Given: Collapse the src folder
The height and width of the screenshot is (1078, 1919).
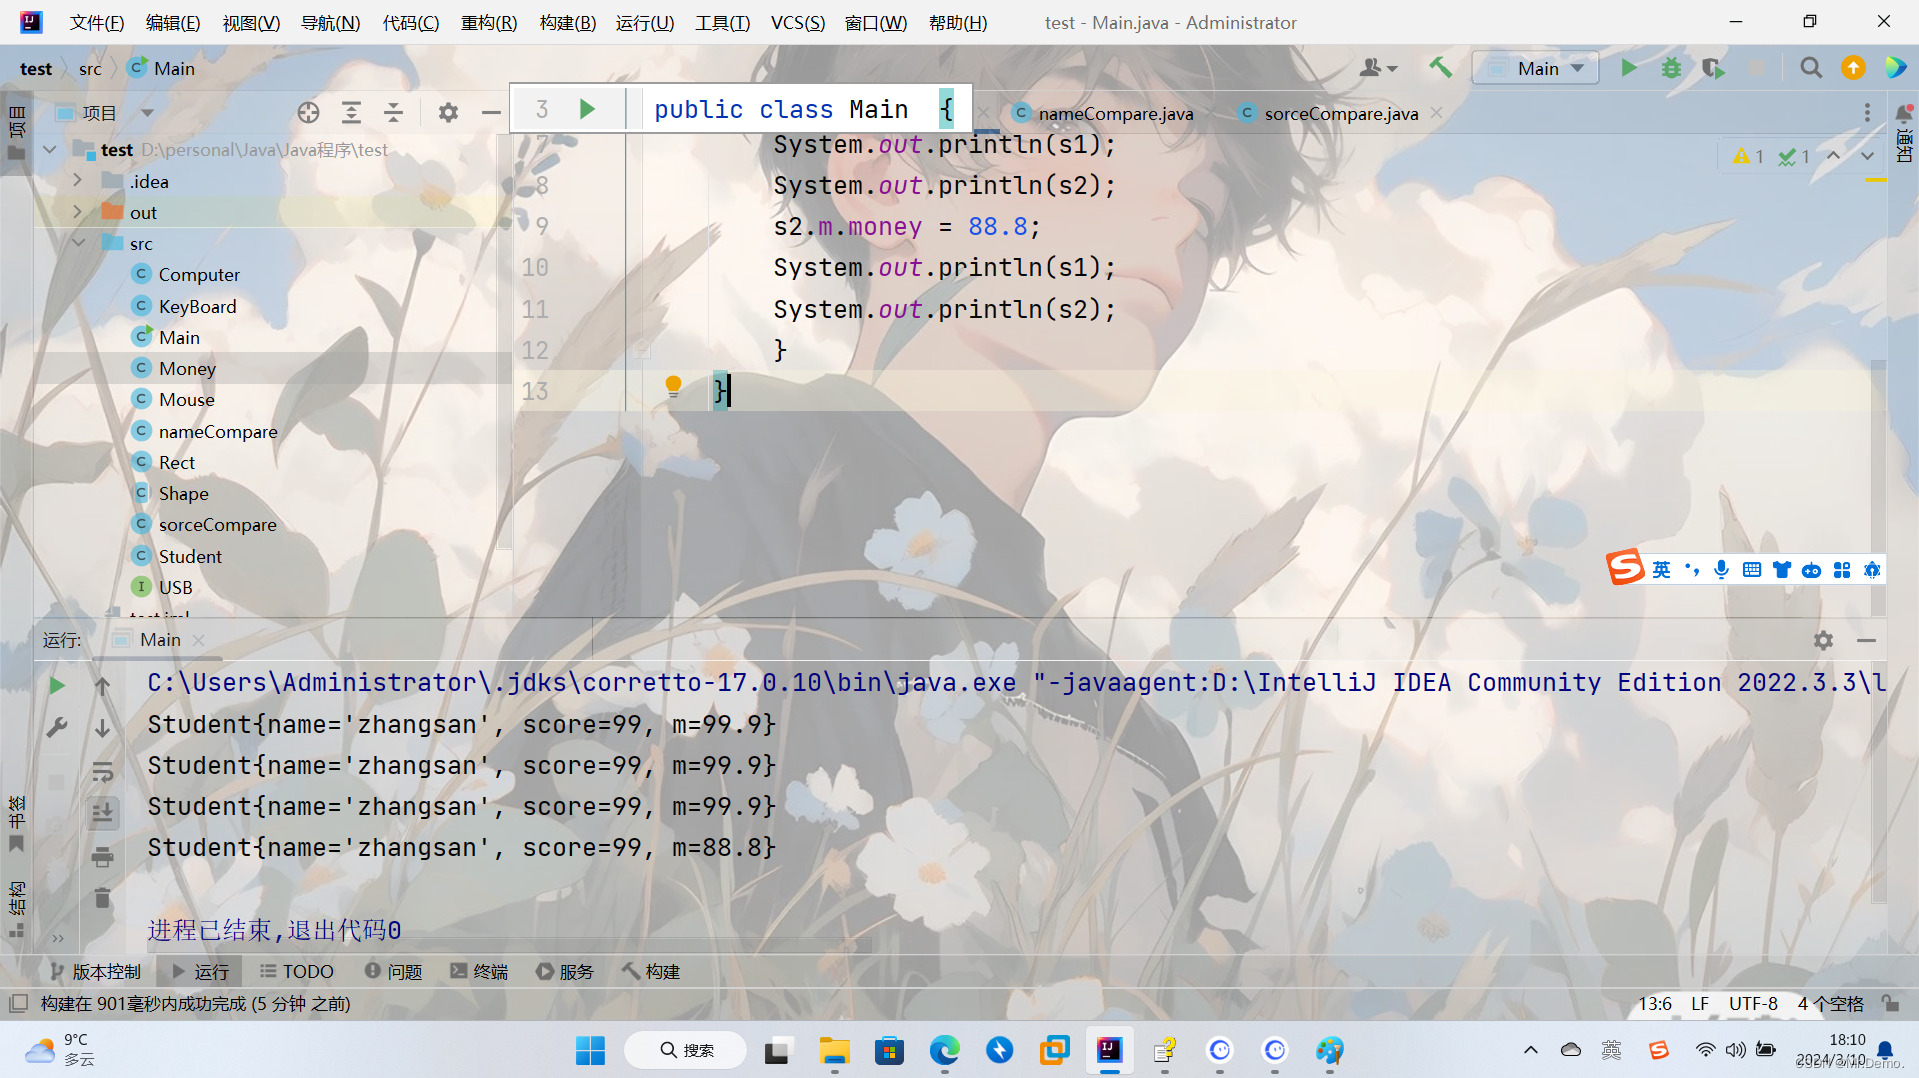Looking at the screenshot, I should pyautogui.click(x=78, y=243).
